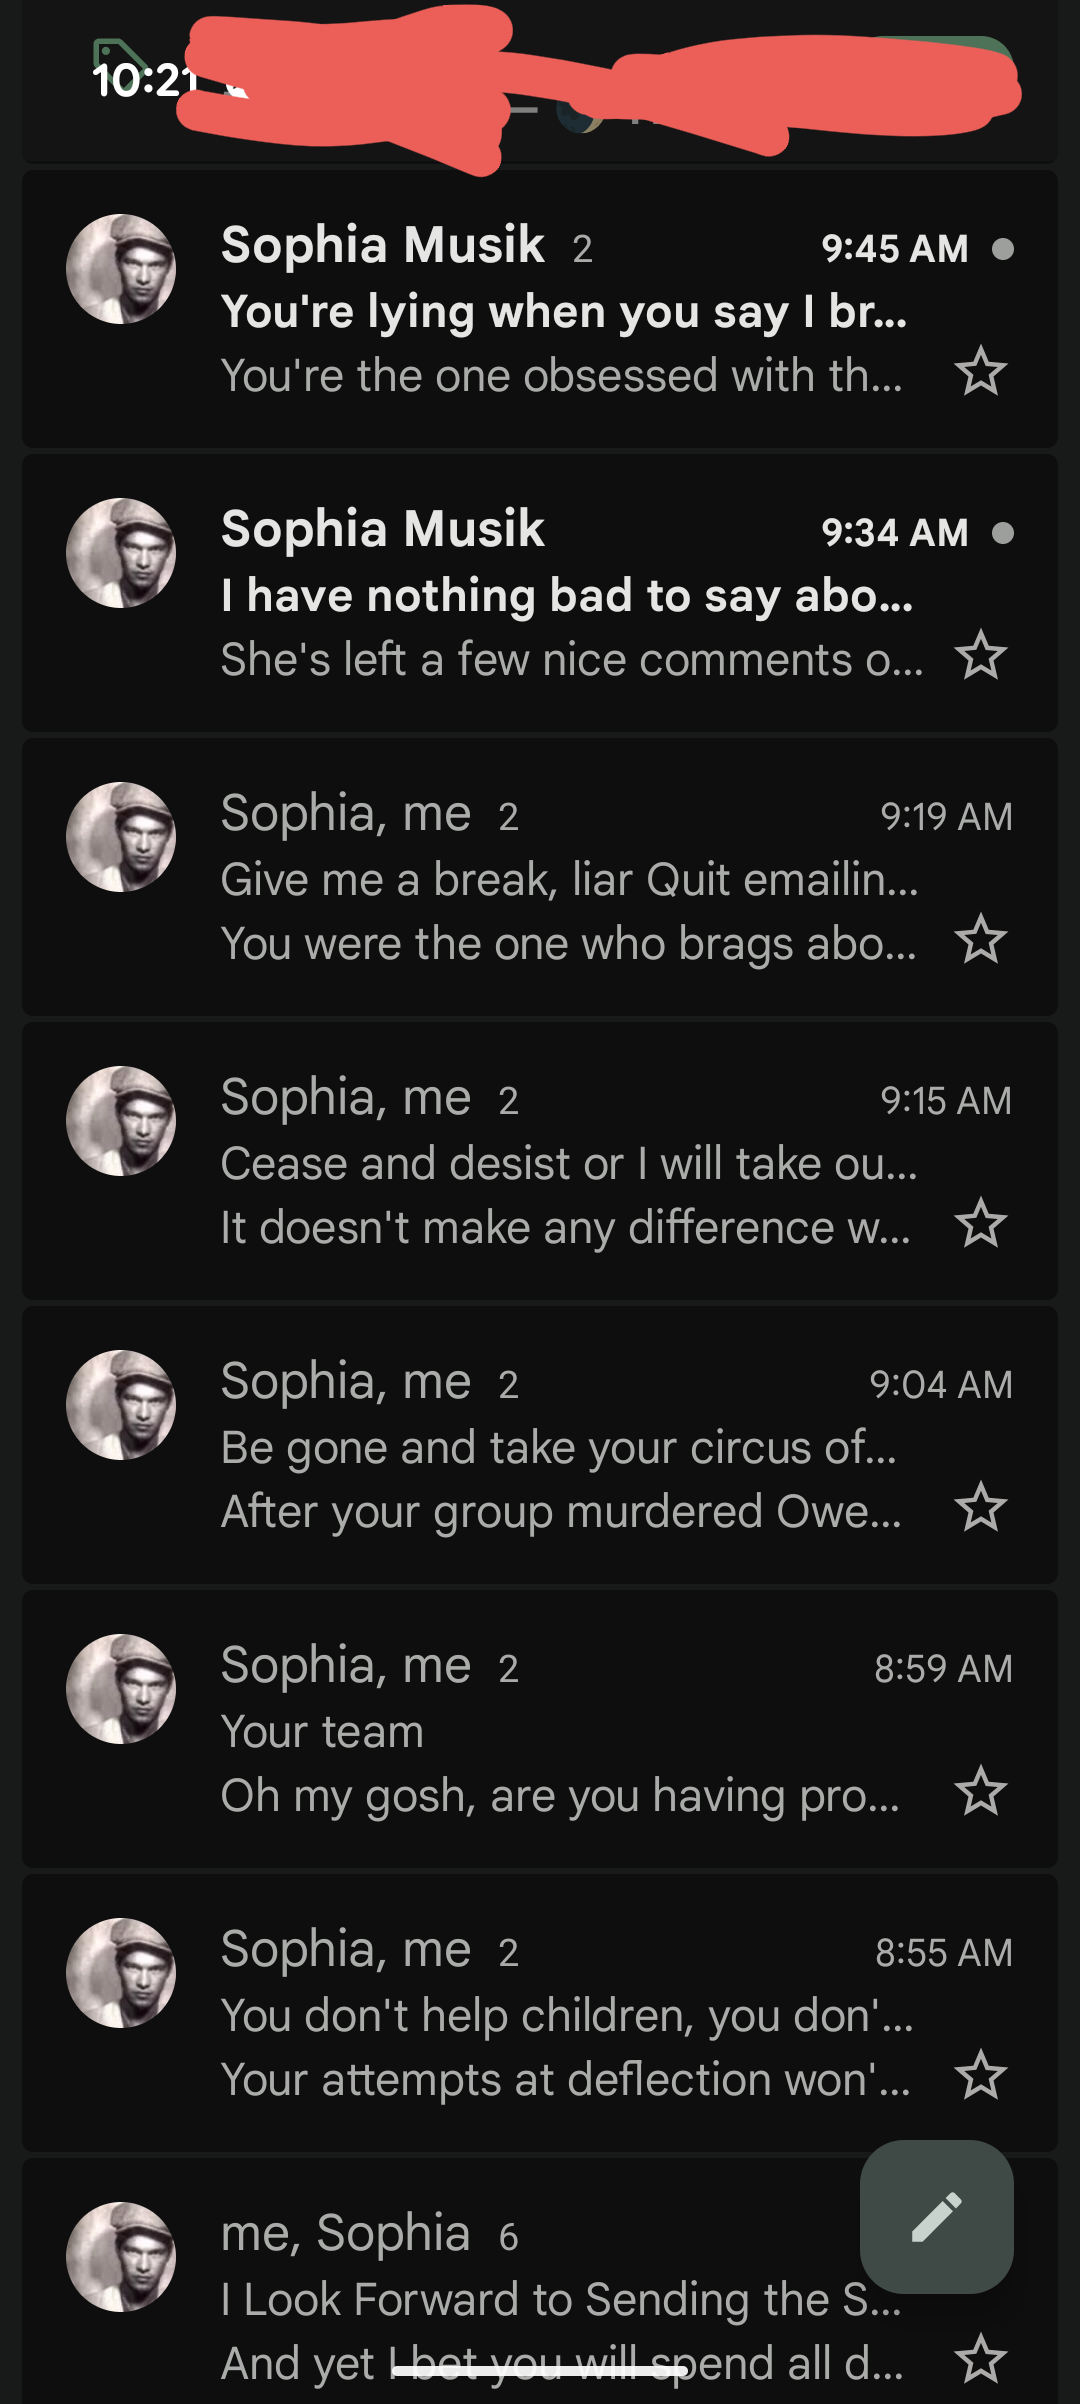The width and height of the screenshot is (1080, 2404).
Task: Star the 9:45 AM Sophia Musik email
Action: [x=980, y=372]
